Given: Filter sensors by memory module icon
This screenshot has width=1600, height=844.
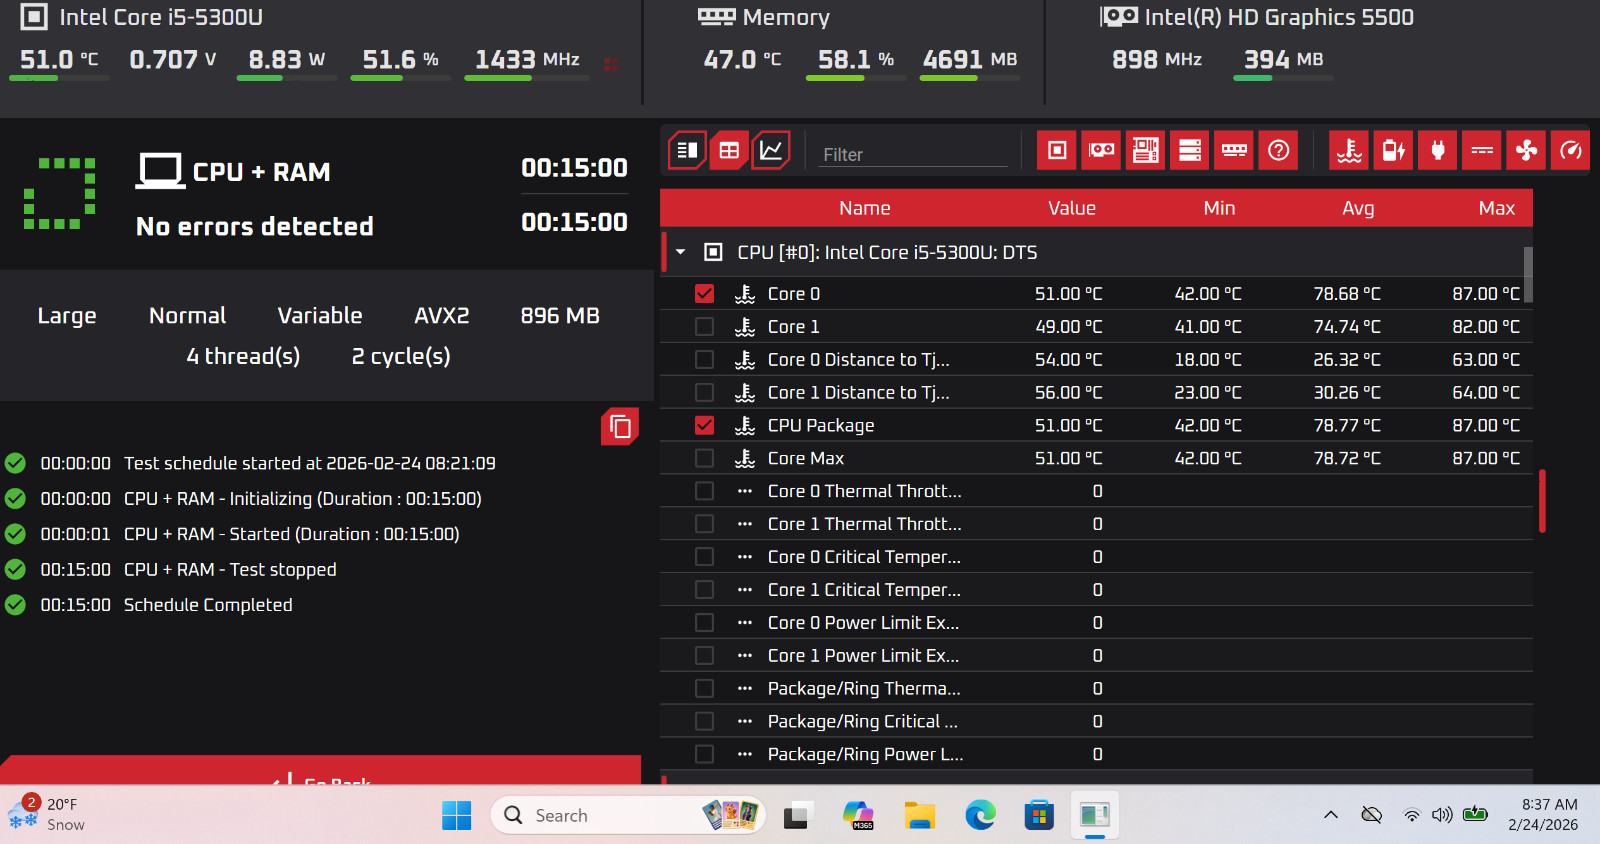Looking at the screenshot, I should coord(1234,150).
